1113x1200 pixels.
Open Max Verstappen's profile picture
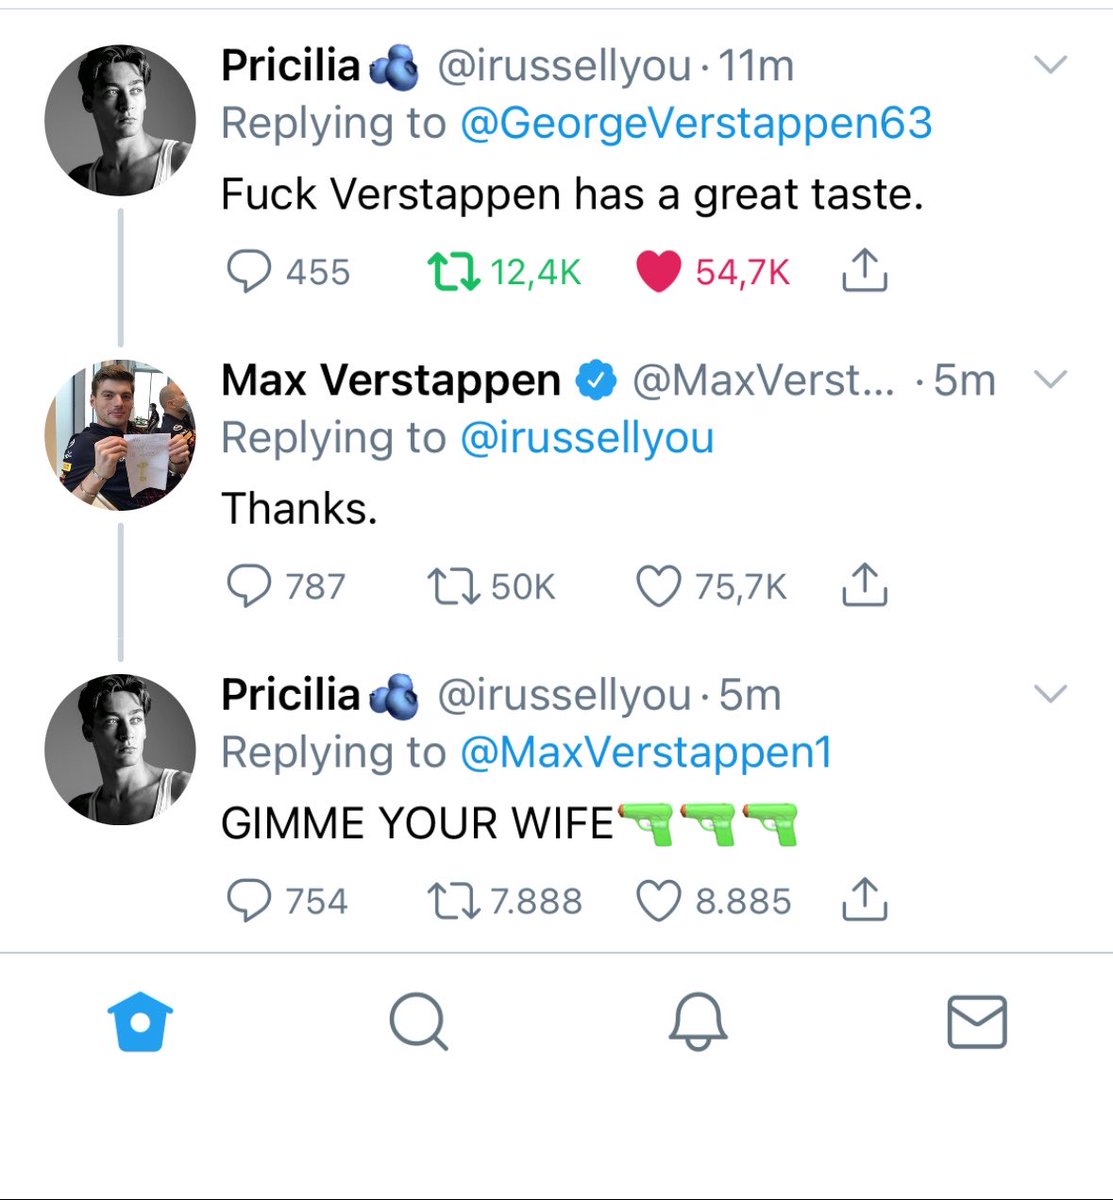pos(120,435)
